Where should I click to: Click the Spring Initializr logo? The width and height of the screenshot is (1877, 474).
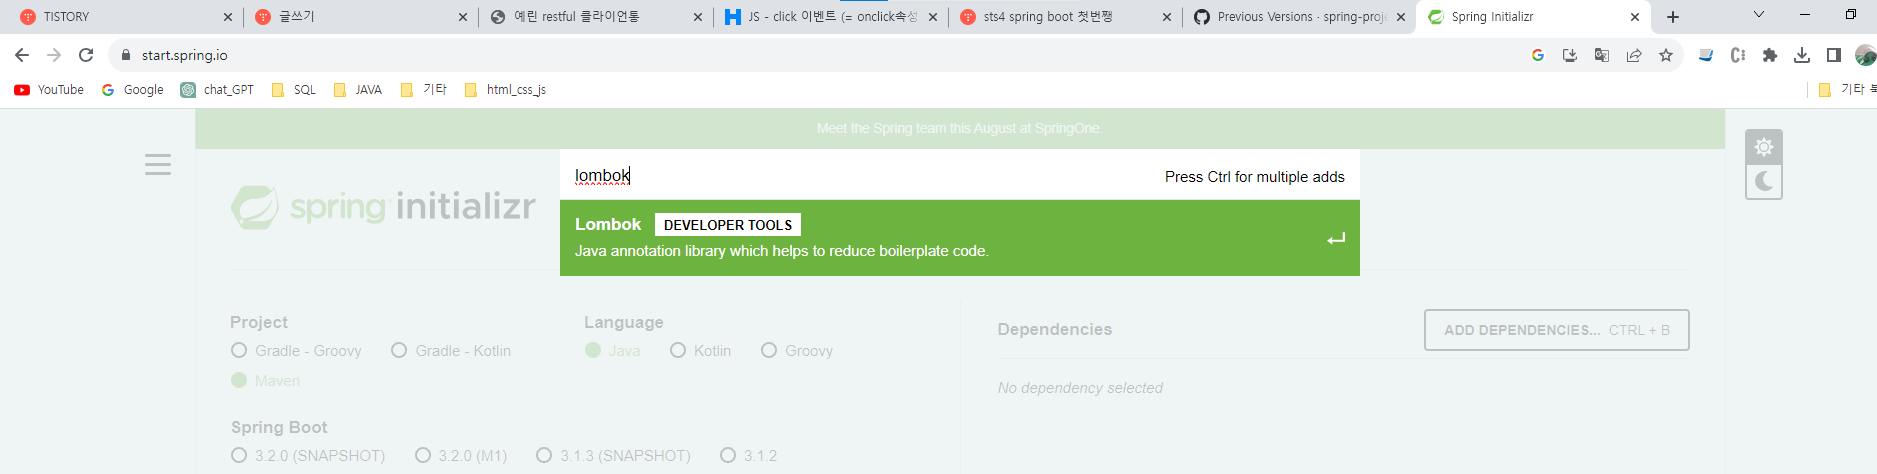coord(383,207)
